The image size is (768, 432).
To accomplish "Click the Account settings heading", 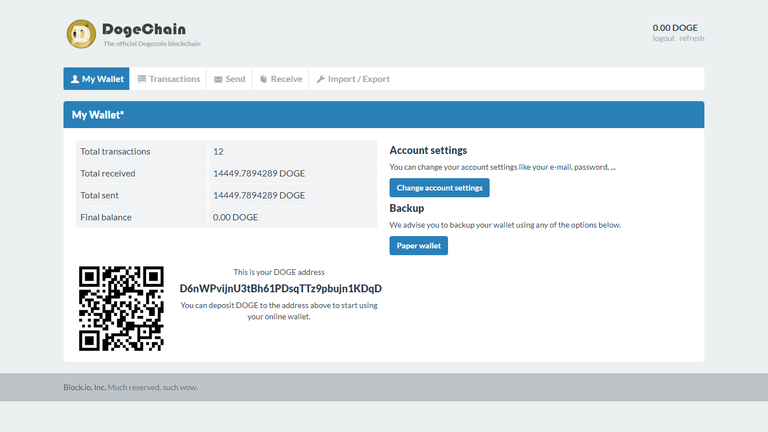I will (428, 150).
